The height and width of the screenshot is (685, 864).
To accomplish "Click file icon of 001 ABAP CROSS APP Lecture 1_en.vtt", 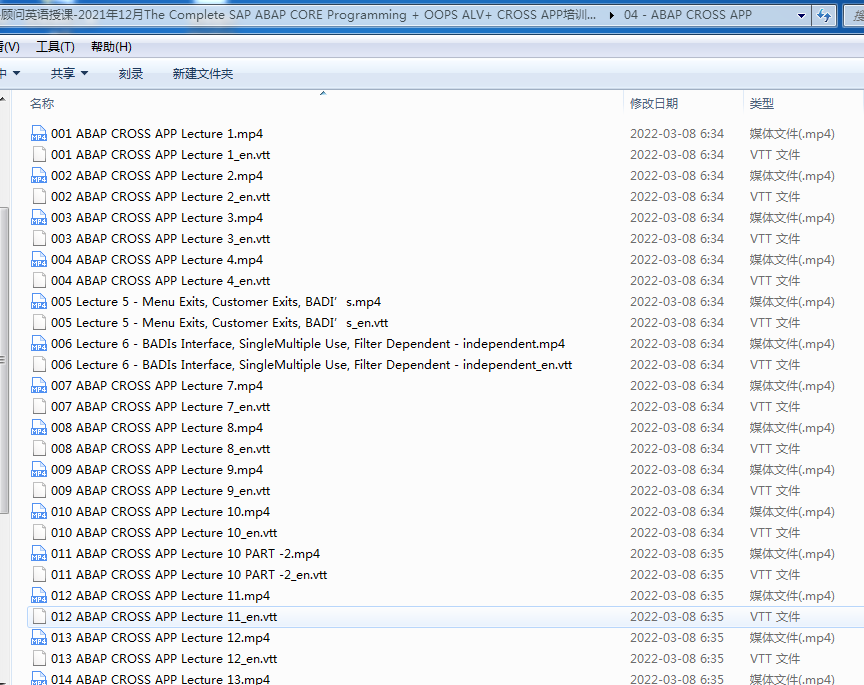I will point(39,155).
